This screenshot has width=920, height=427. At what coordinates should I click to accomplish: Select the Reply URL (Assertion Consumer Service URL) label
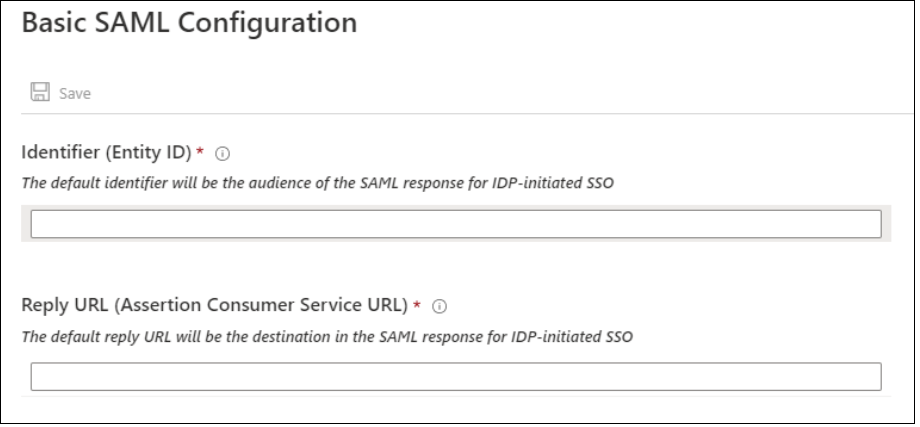click(214, 305)
